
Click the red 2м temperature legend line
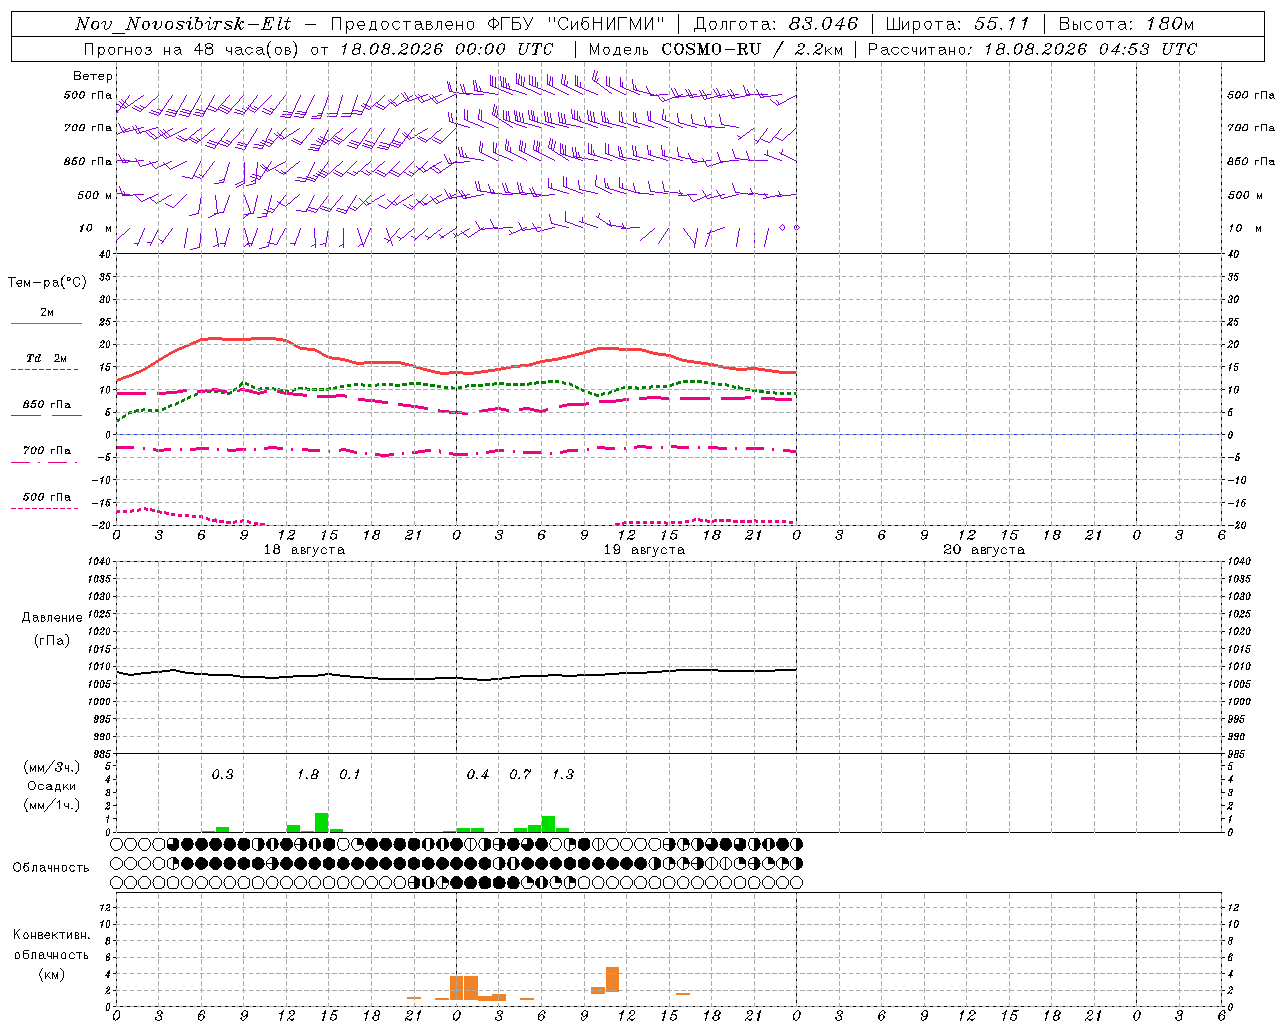click(46, 323)
